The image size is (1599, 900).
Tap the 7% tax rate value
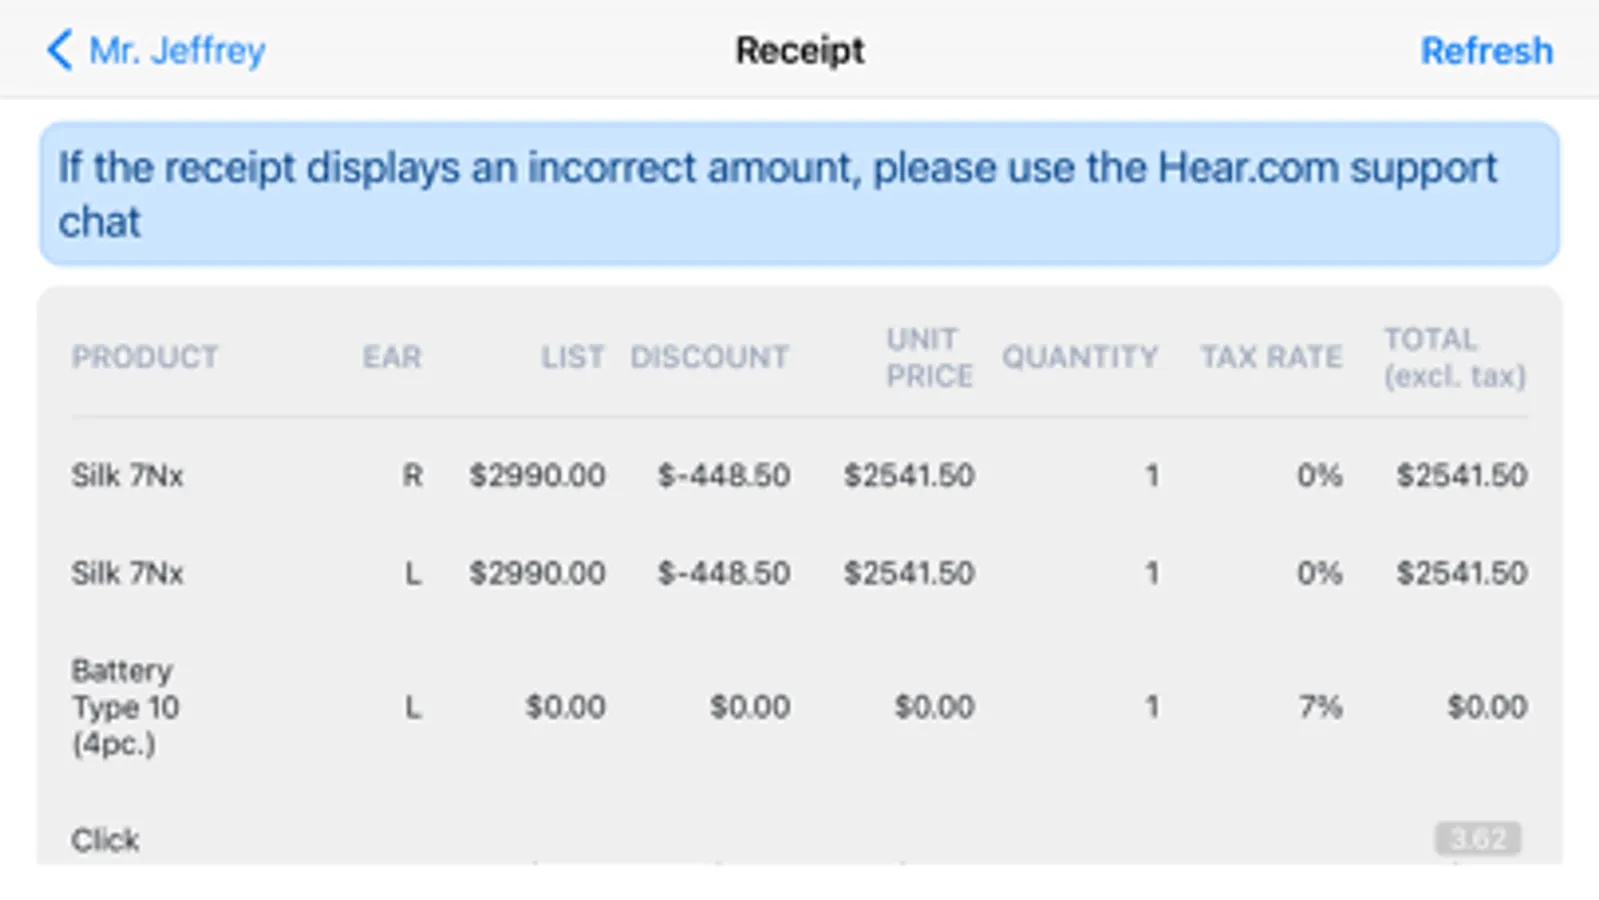[x=1319, y=707]
